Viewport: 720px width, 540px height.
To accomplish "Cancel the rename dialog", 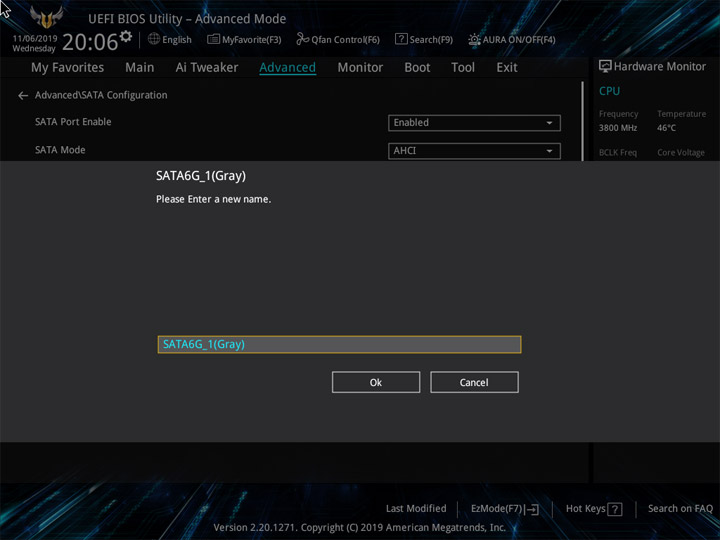I will 474,382.
